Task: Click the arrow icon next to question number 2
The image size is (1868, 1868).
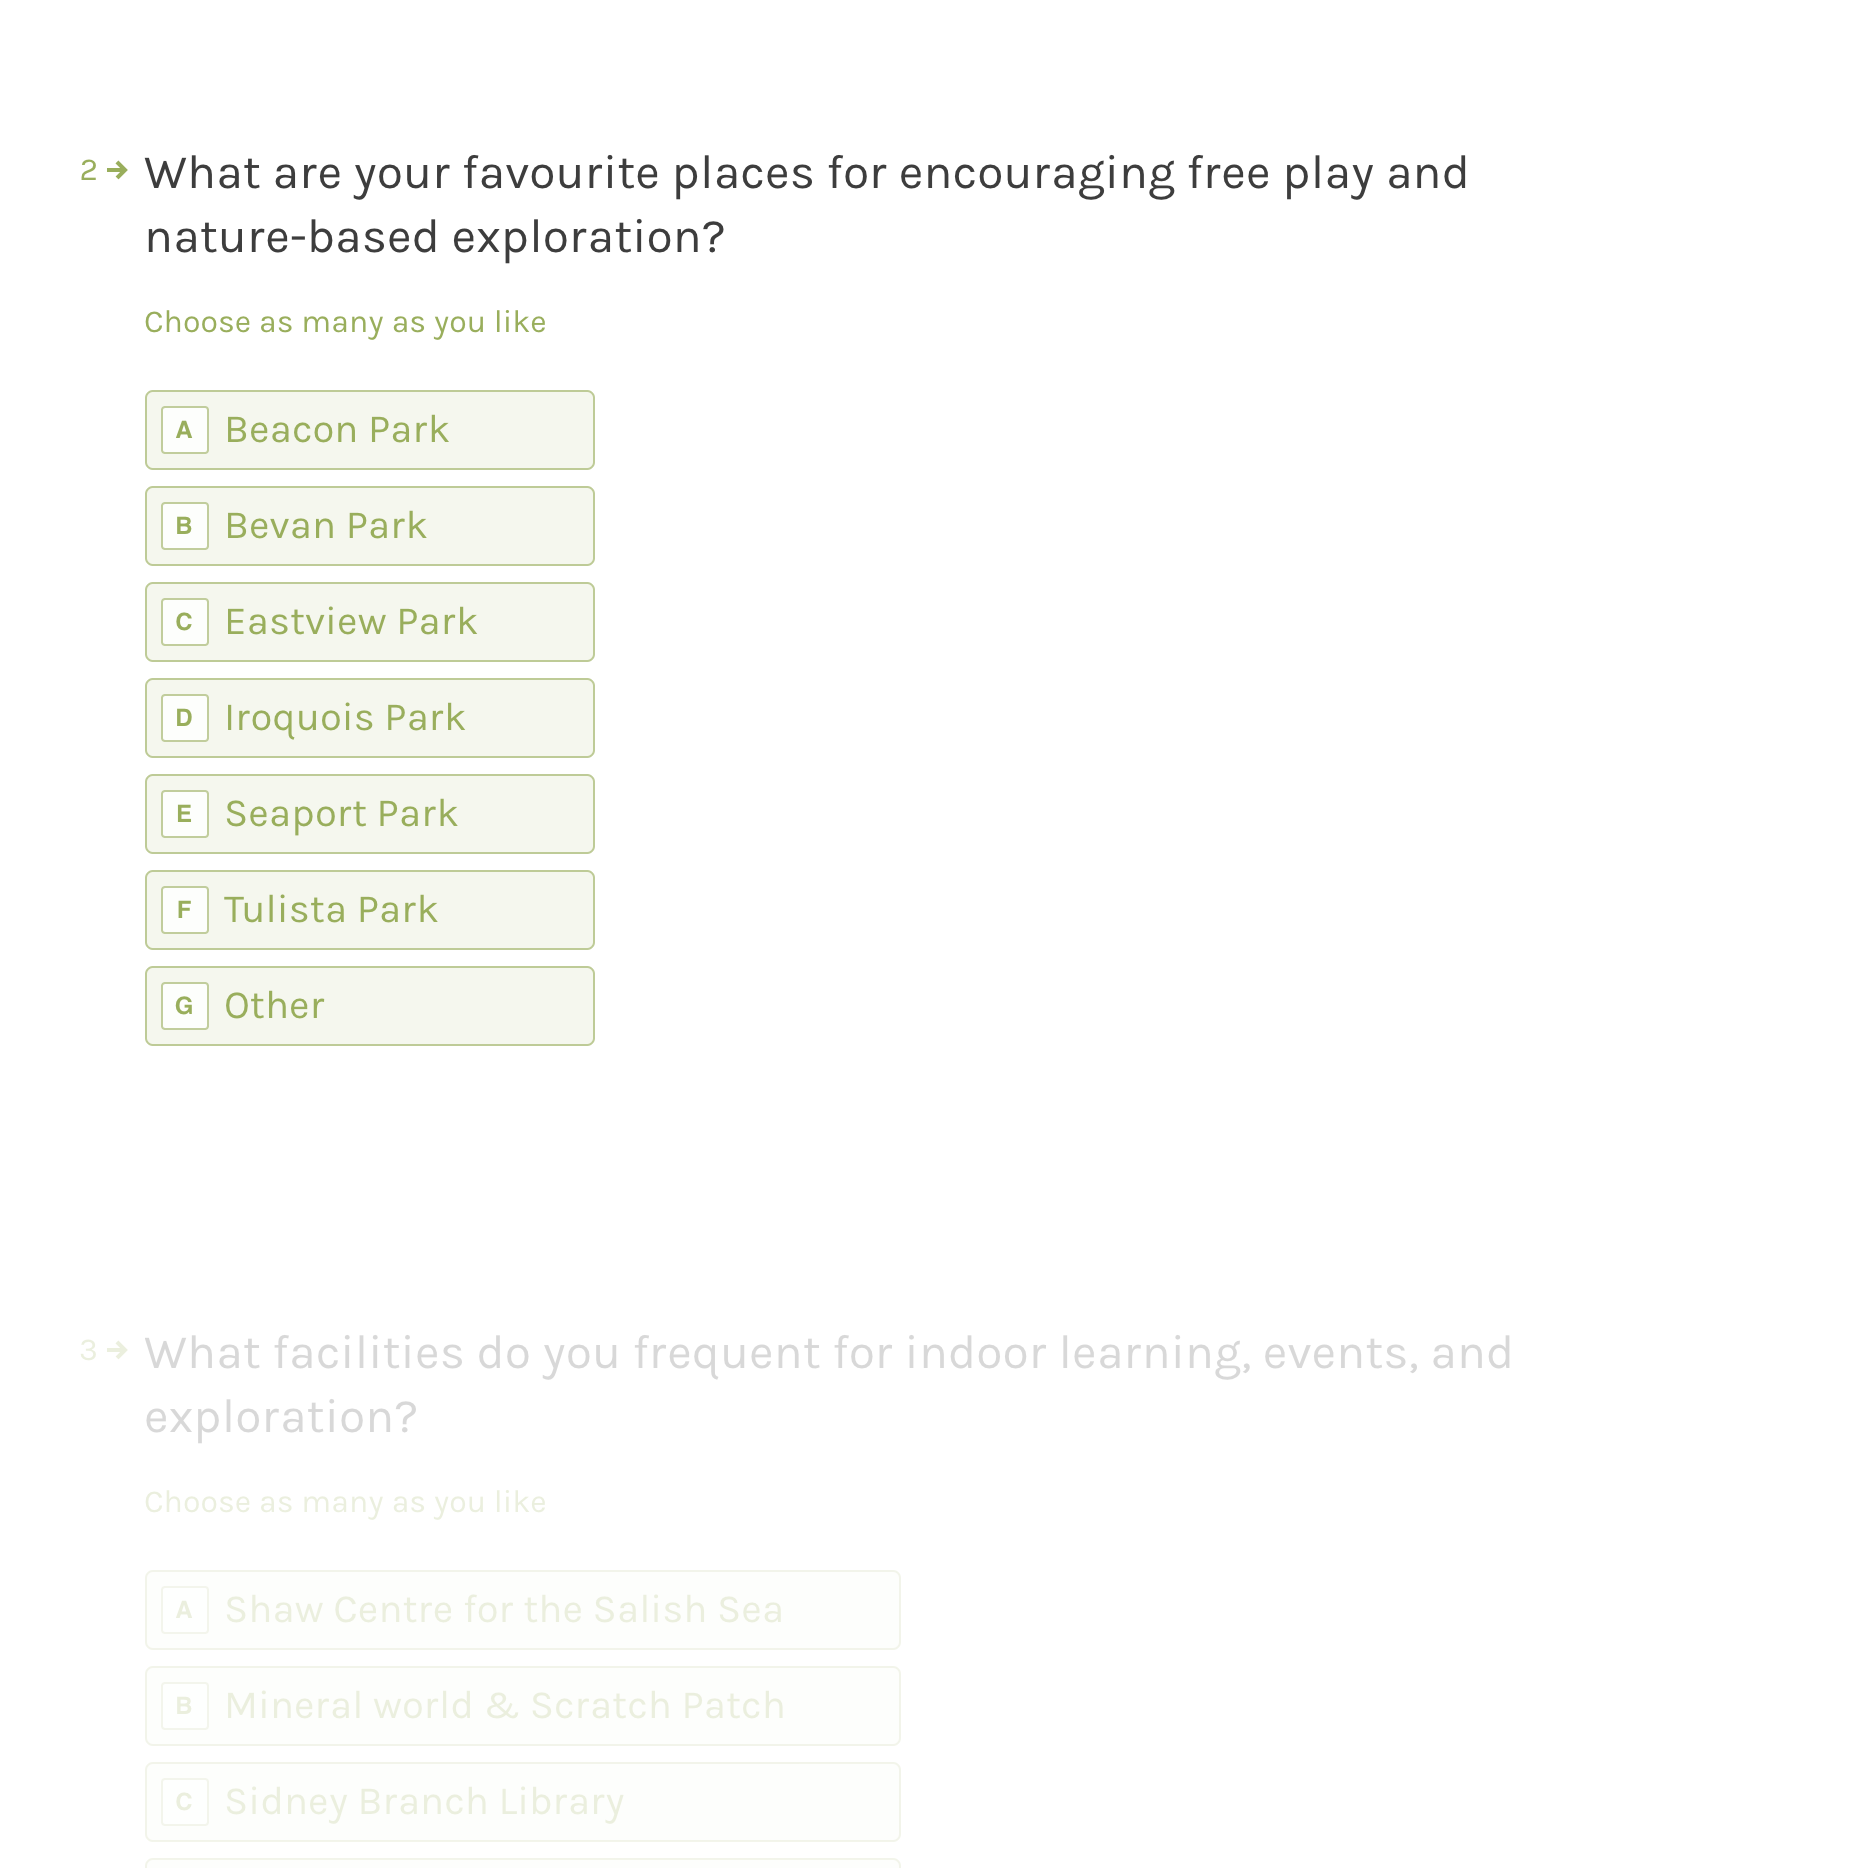Action: pyautogui.click(x=117, y=170)
